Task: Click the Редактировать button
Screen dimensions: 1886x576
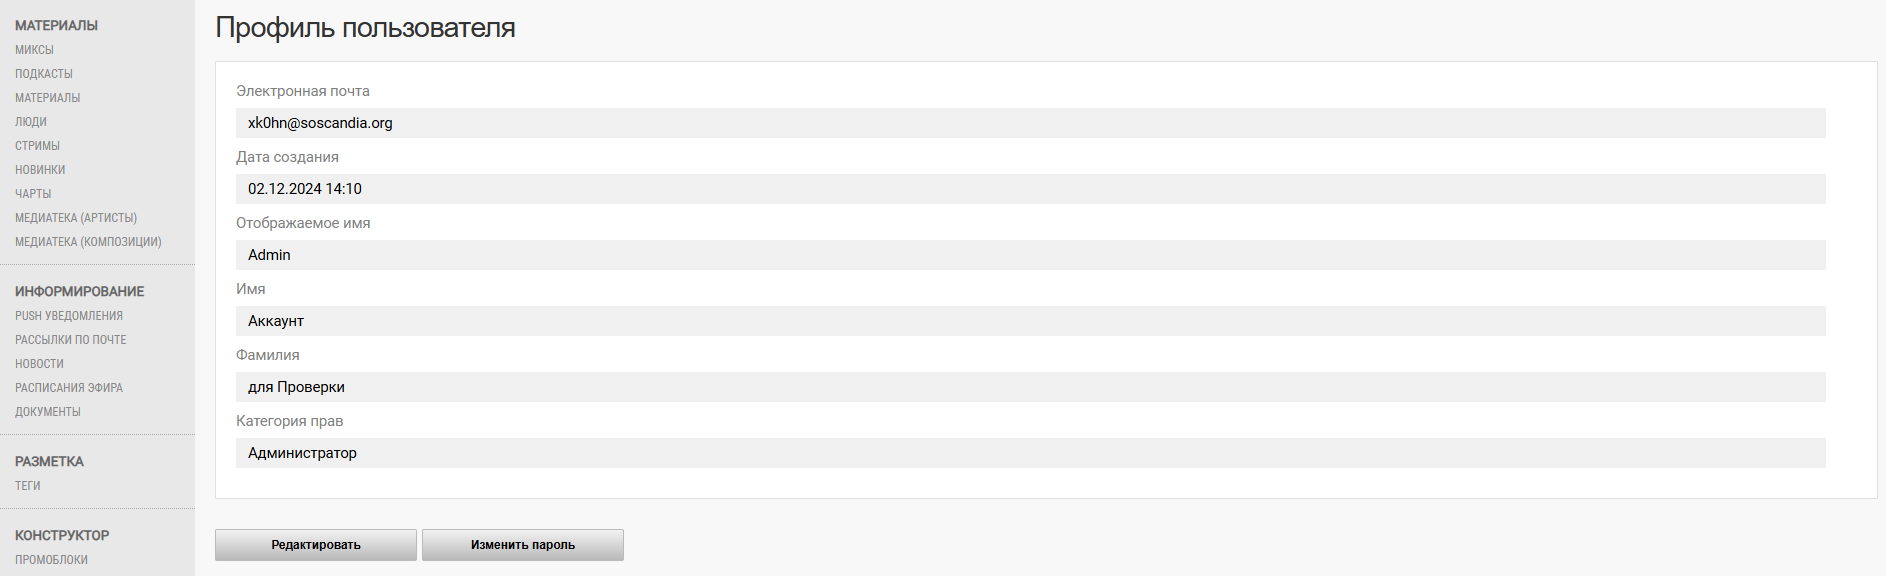Action: [x=316, y=545]
